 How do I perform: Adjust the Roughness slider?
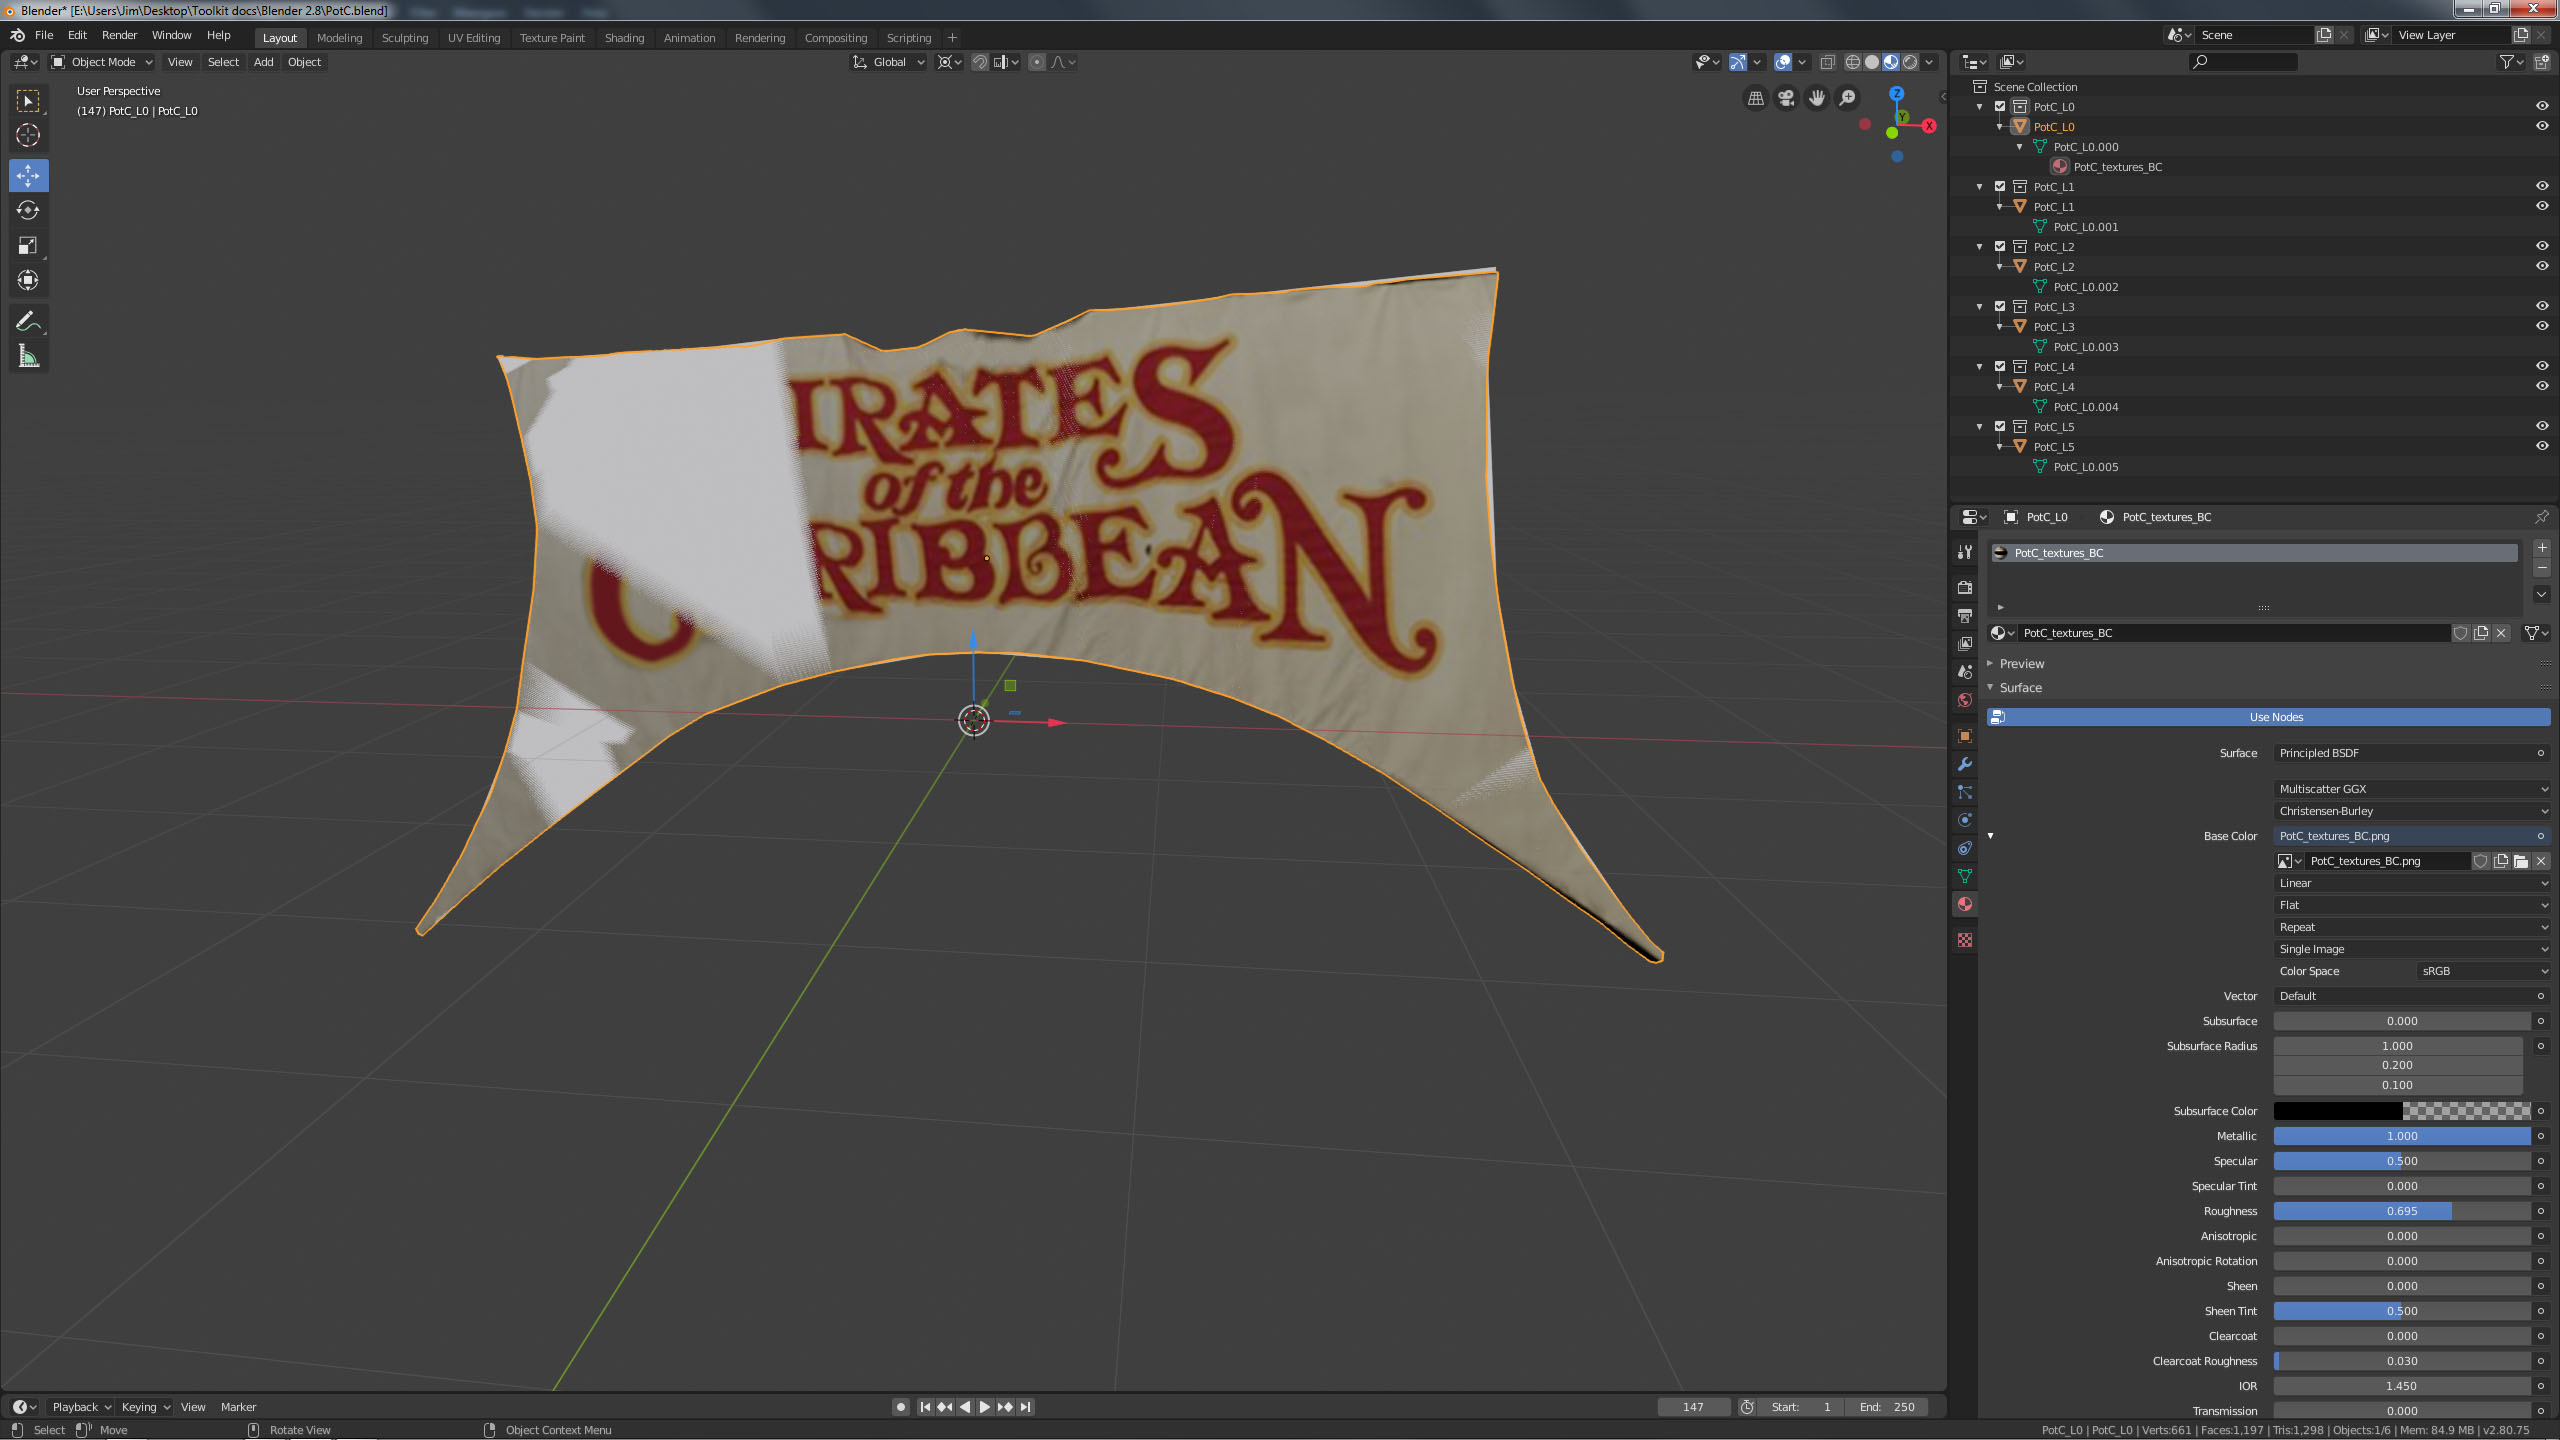[x=2402, y=1211]
